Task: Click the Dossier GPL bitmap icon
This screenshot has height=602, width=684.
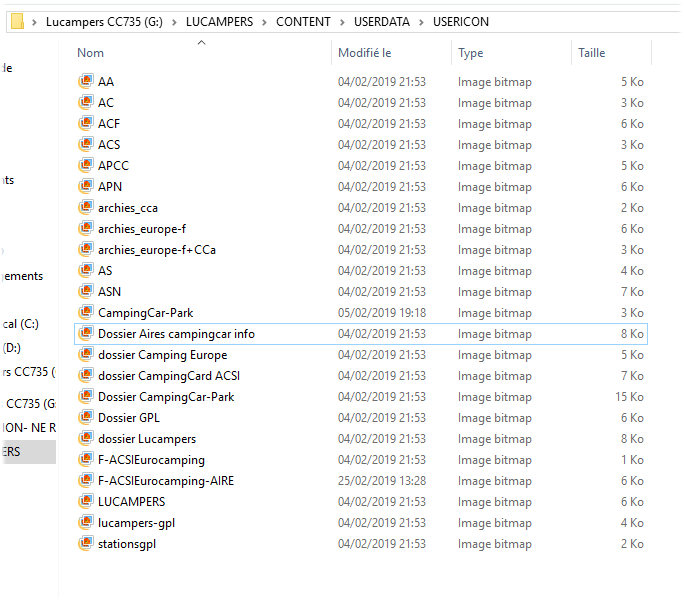Action: [x=85, y=418]
